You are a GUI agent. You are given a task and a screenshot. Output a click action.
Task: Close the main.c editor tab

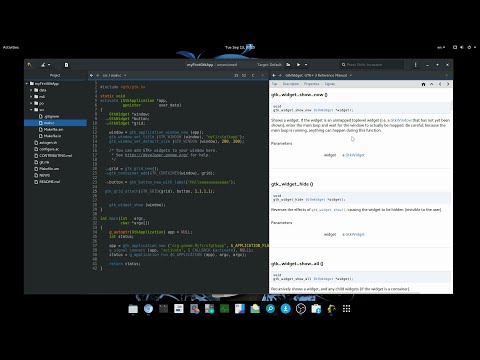point(262,75)
